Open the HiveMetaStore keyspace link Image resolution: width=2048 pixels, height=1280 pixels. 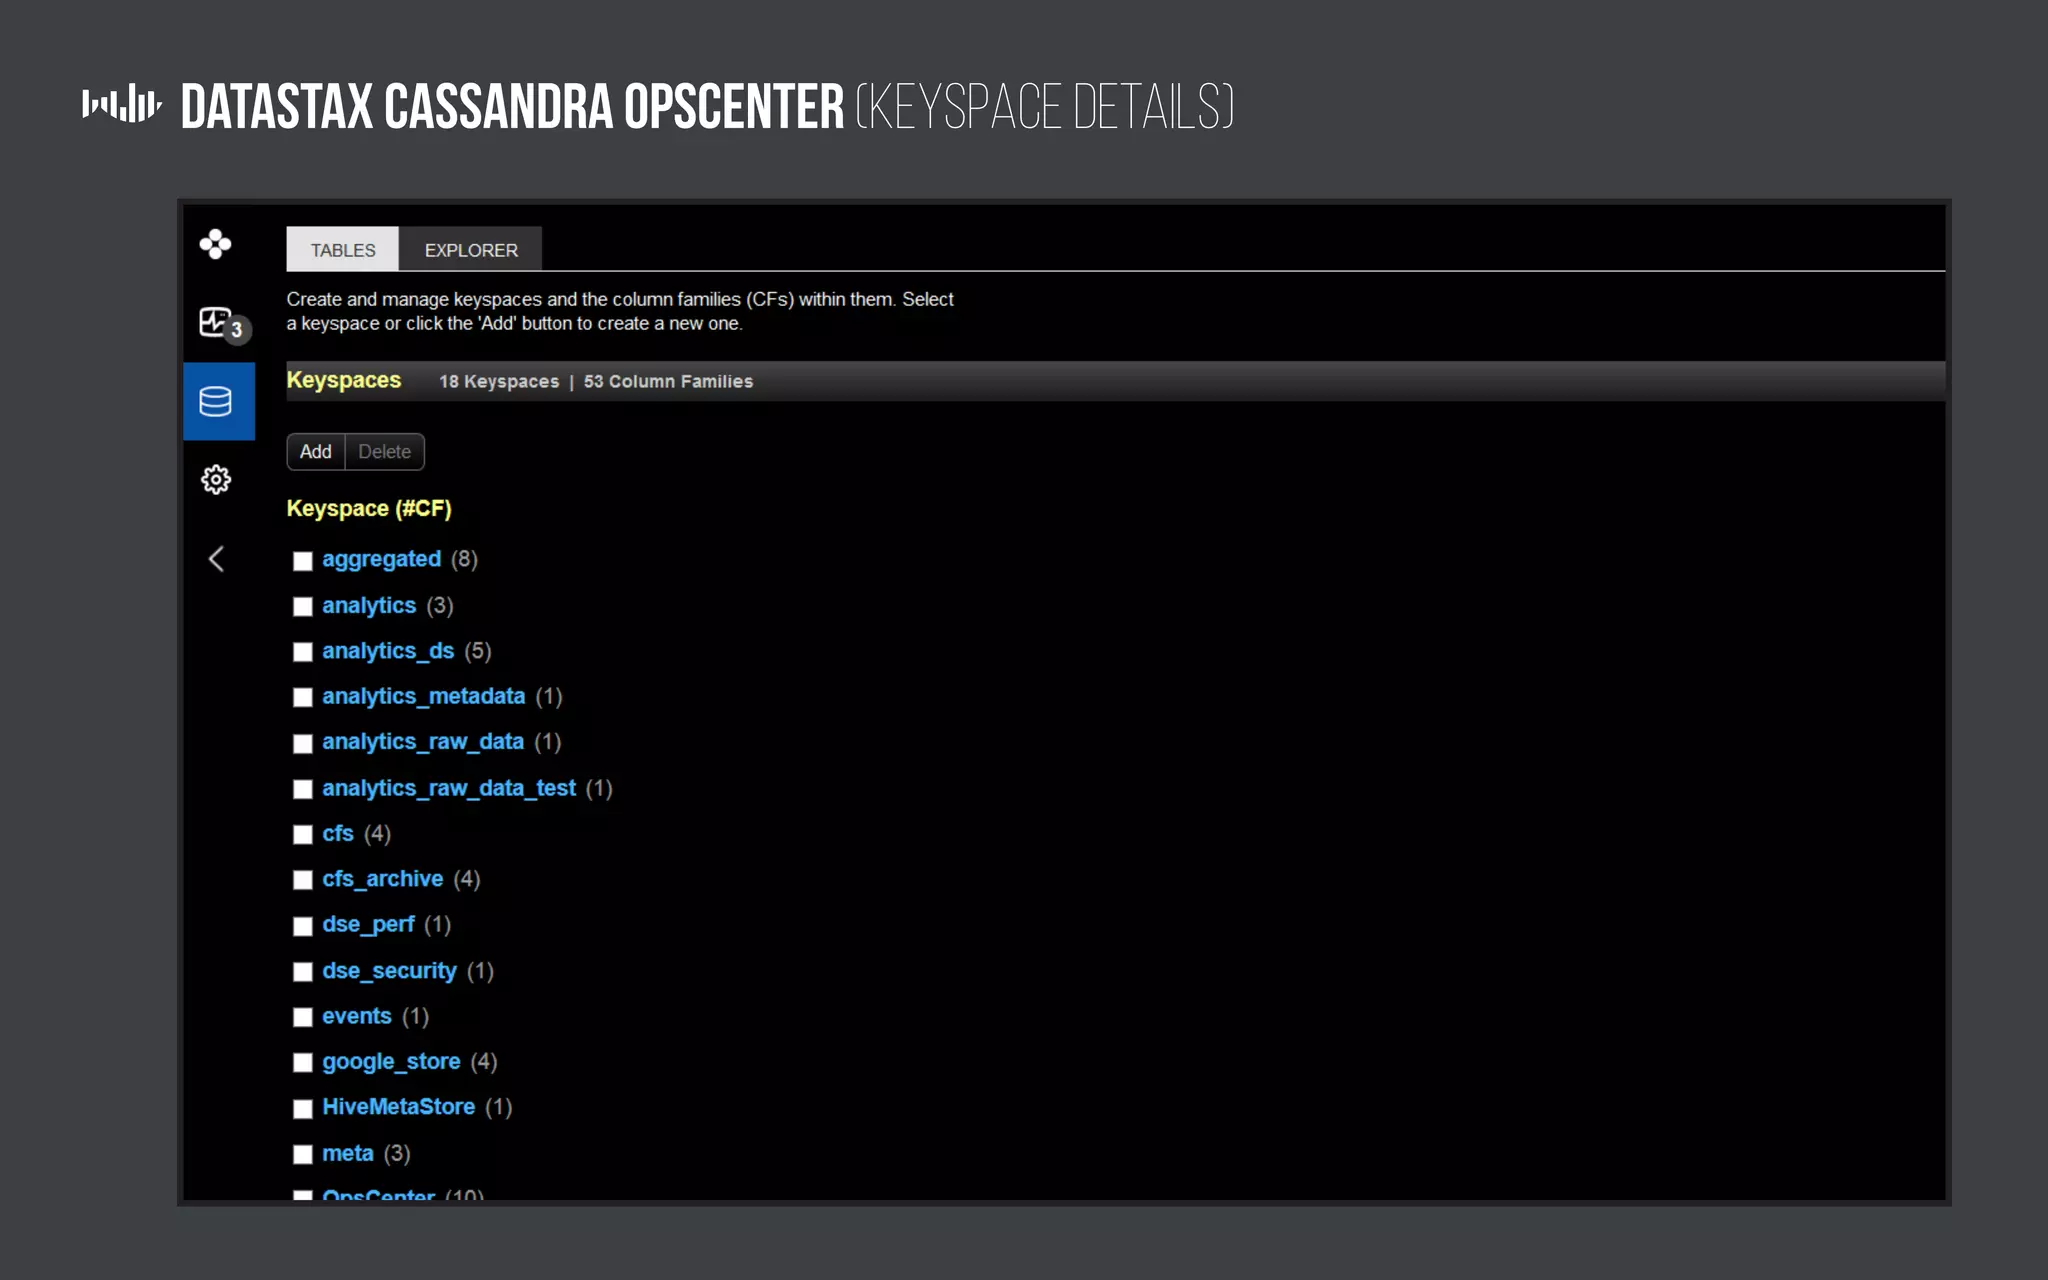[398, 1107]
